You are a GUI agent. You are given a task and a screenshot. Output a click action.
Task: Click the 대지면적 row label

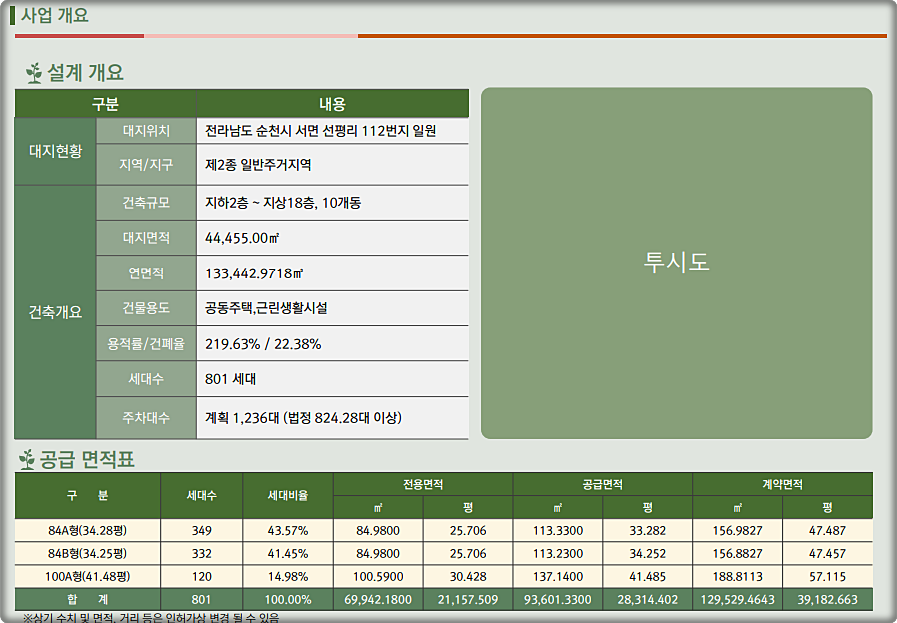tap(146, 238)
